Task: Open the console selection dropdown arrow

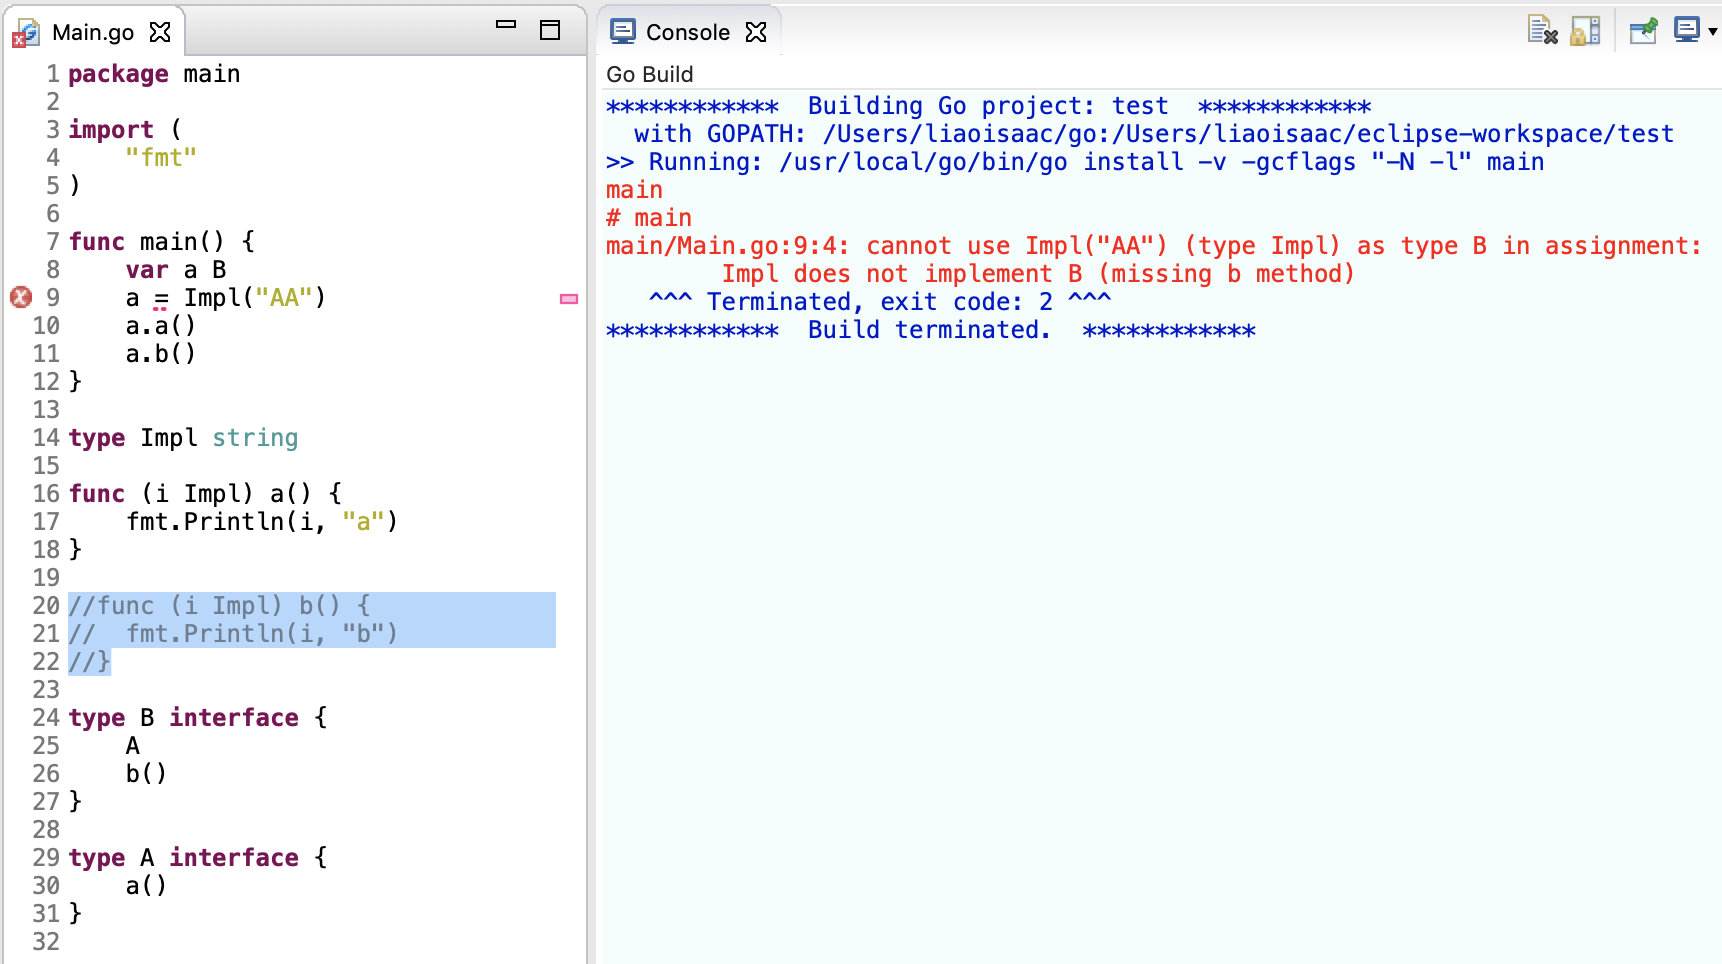Action: coord(1712,32)
